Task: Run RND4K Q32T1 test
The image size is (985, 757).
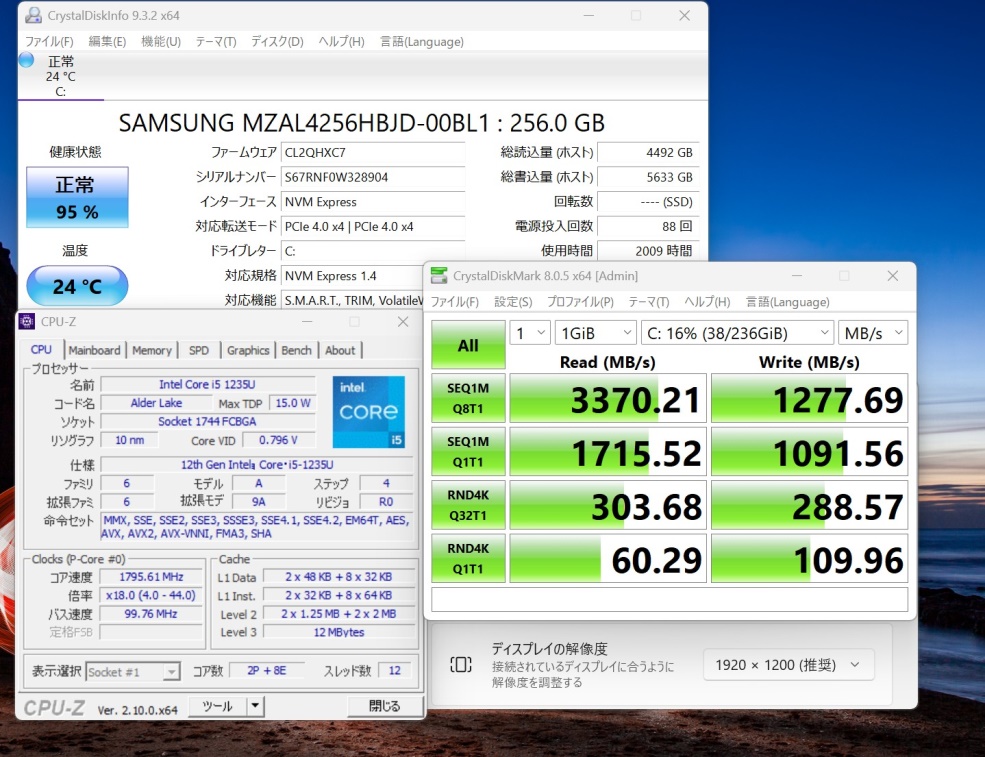Action: (468, 505)
